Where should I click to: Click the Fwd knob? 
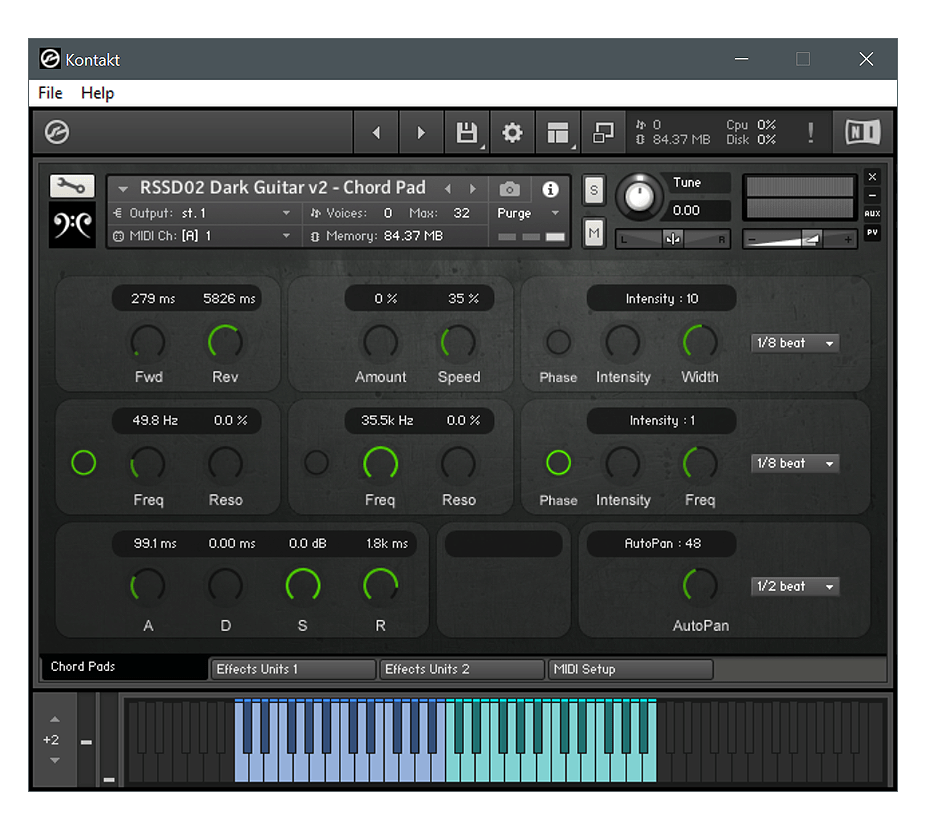[x=148, y=343]
